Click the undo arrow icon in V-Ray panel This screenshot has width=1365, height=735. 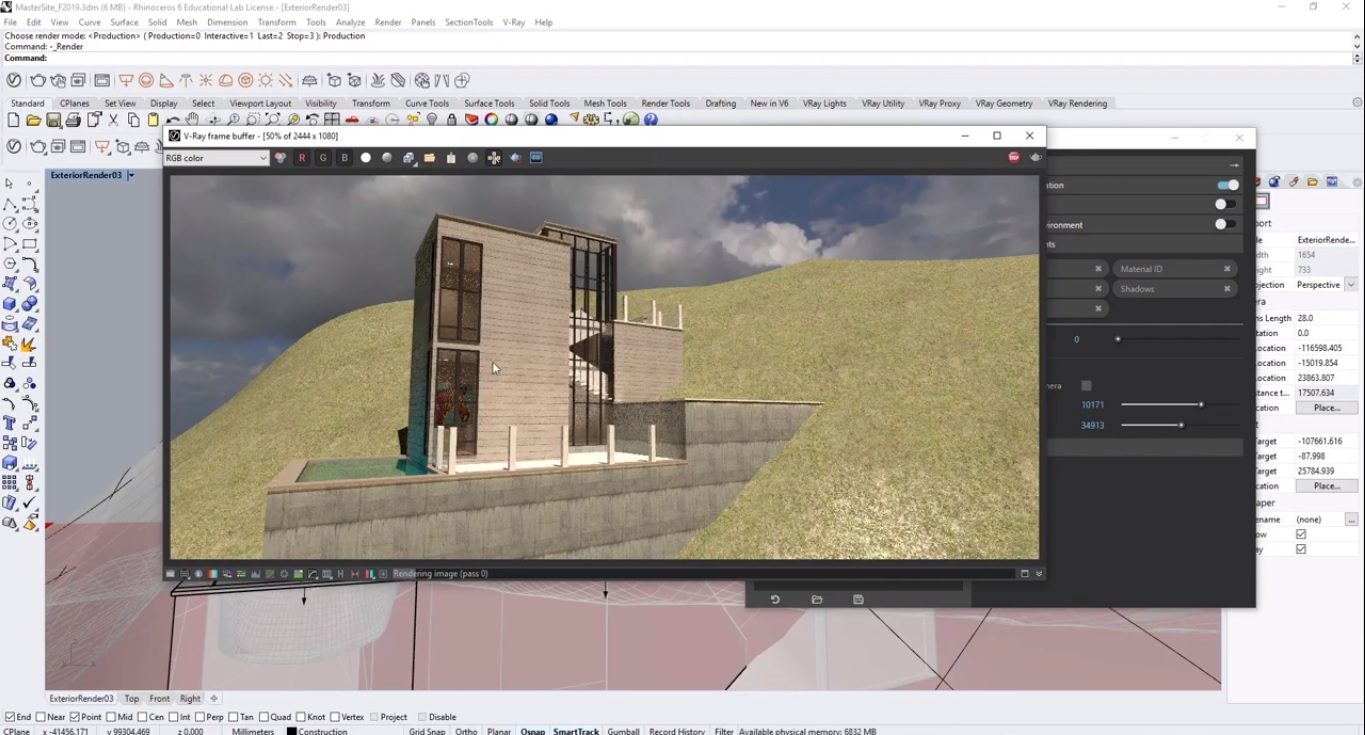tap(775, 599)
